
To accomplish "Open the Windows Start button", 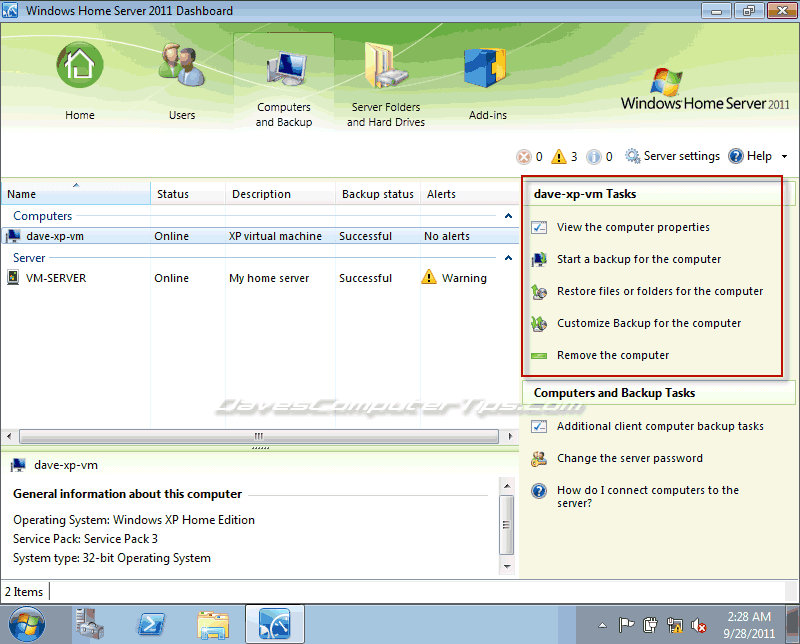I will 27,624.
